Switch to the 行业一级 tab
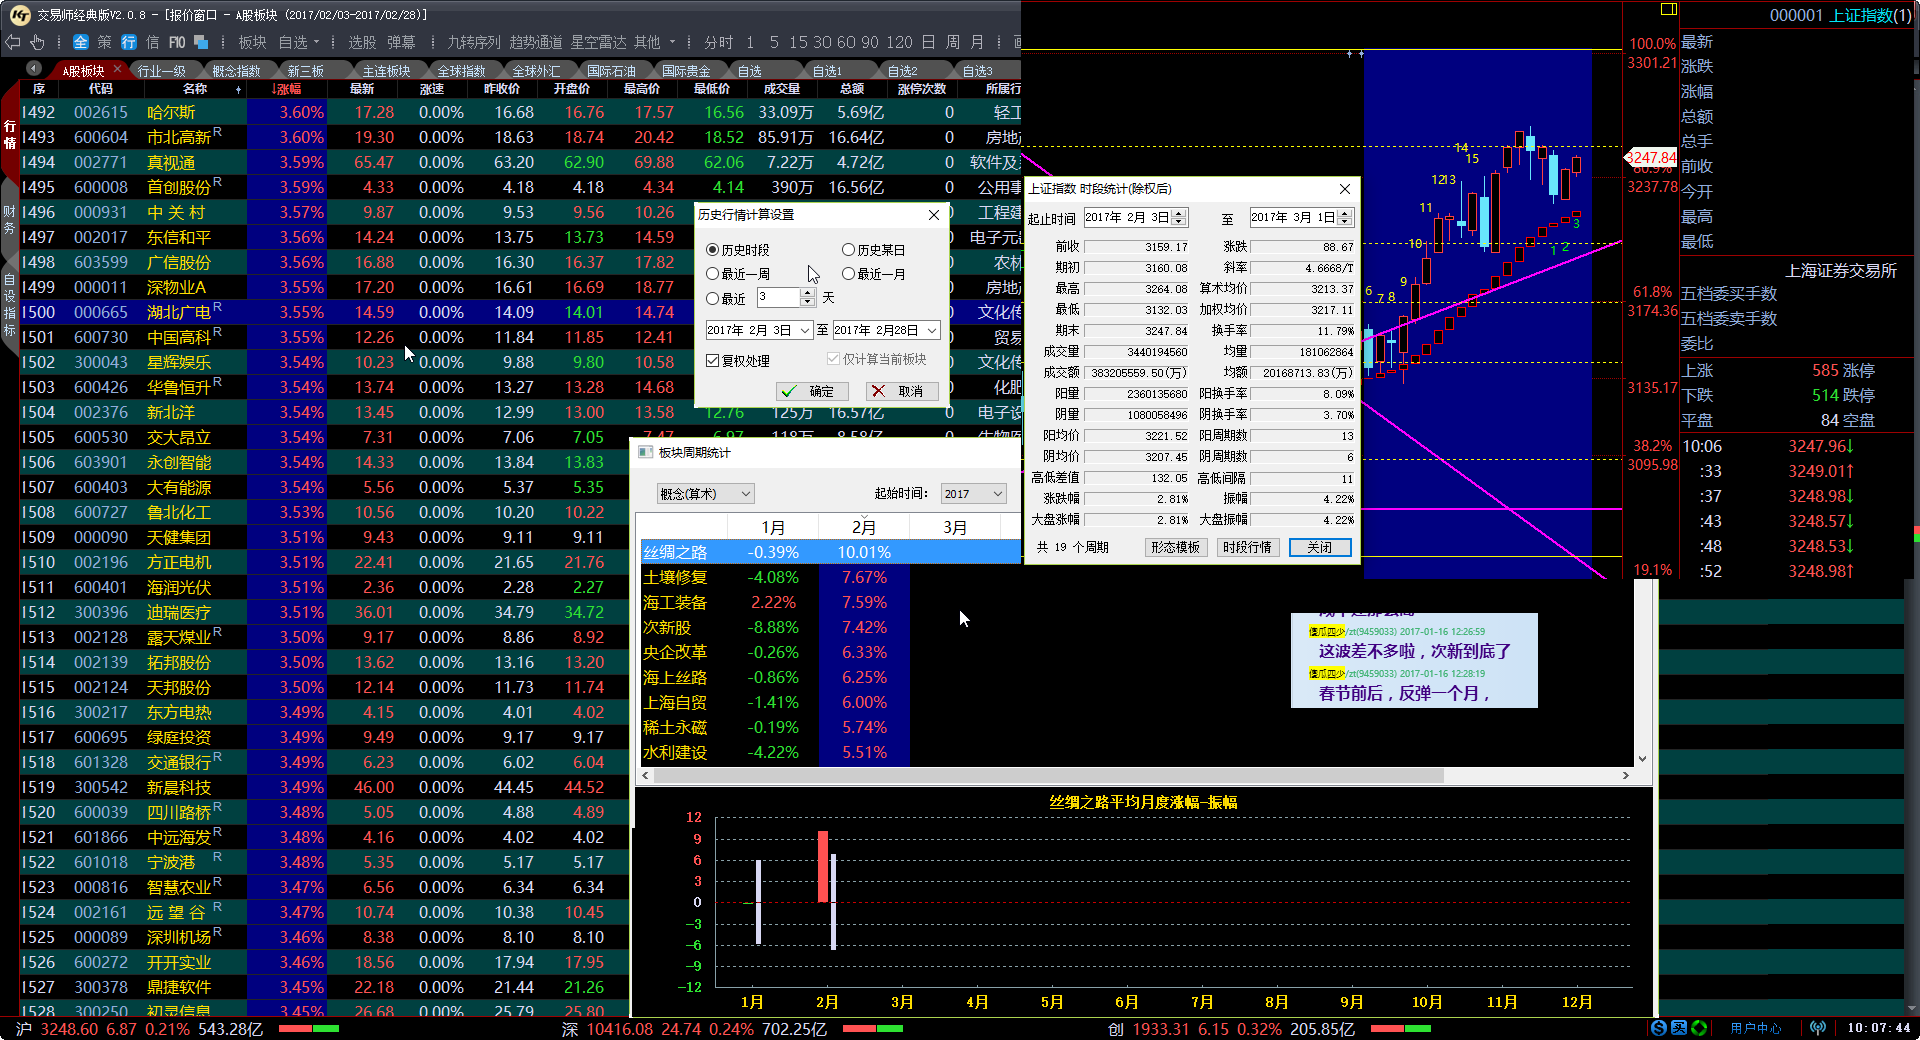Viewport: 1920px width, 1040px height. click(x=162, y=71)
